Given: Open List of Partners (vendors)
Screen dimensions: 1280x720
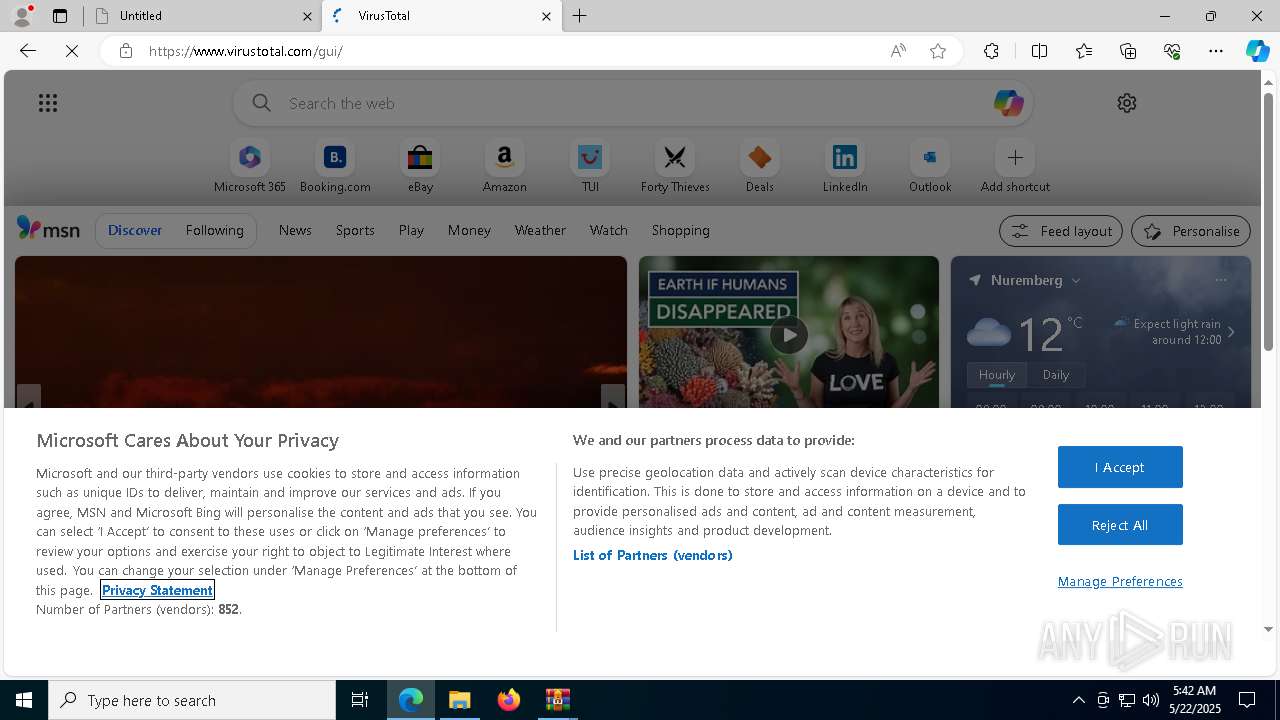Looking at the screenshot, I should pos(653,555).
